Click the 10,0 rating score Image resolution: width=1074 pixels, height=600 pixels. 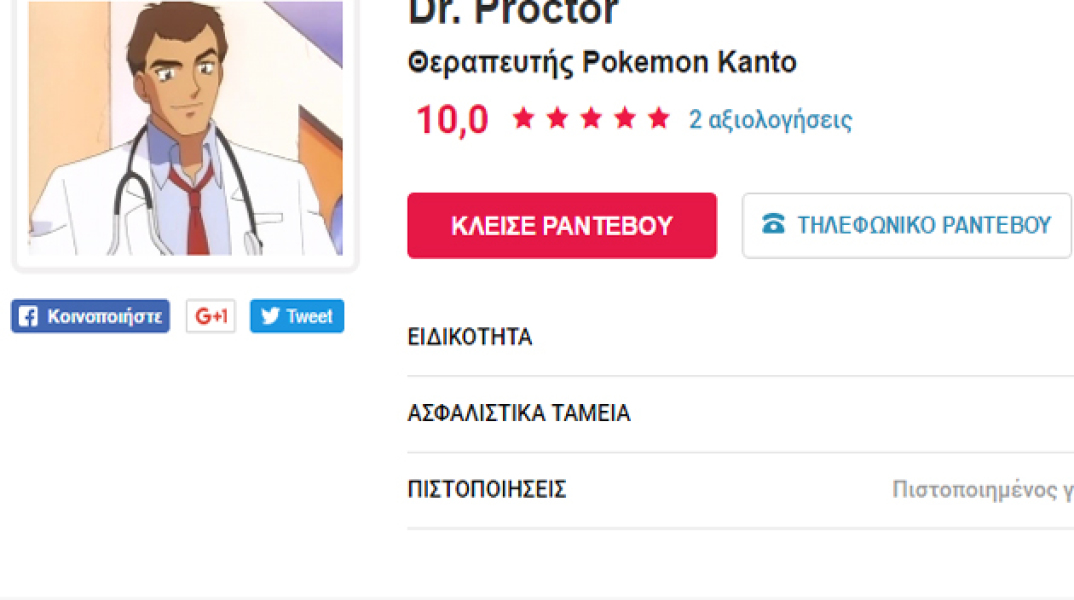tap(452, 120)
